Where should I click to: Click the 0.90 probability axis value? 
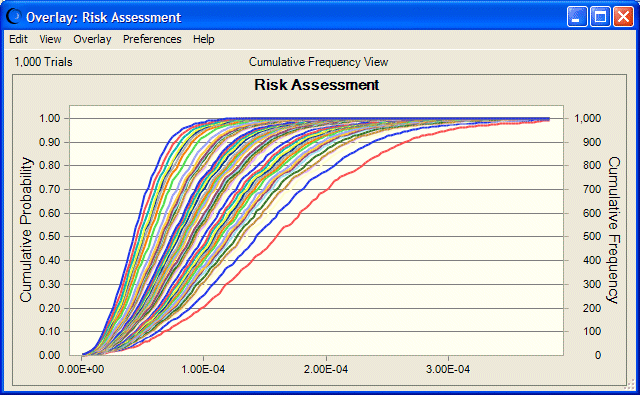tap(49, 142)
